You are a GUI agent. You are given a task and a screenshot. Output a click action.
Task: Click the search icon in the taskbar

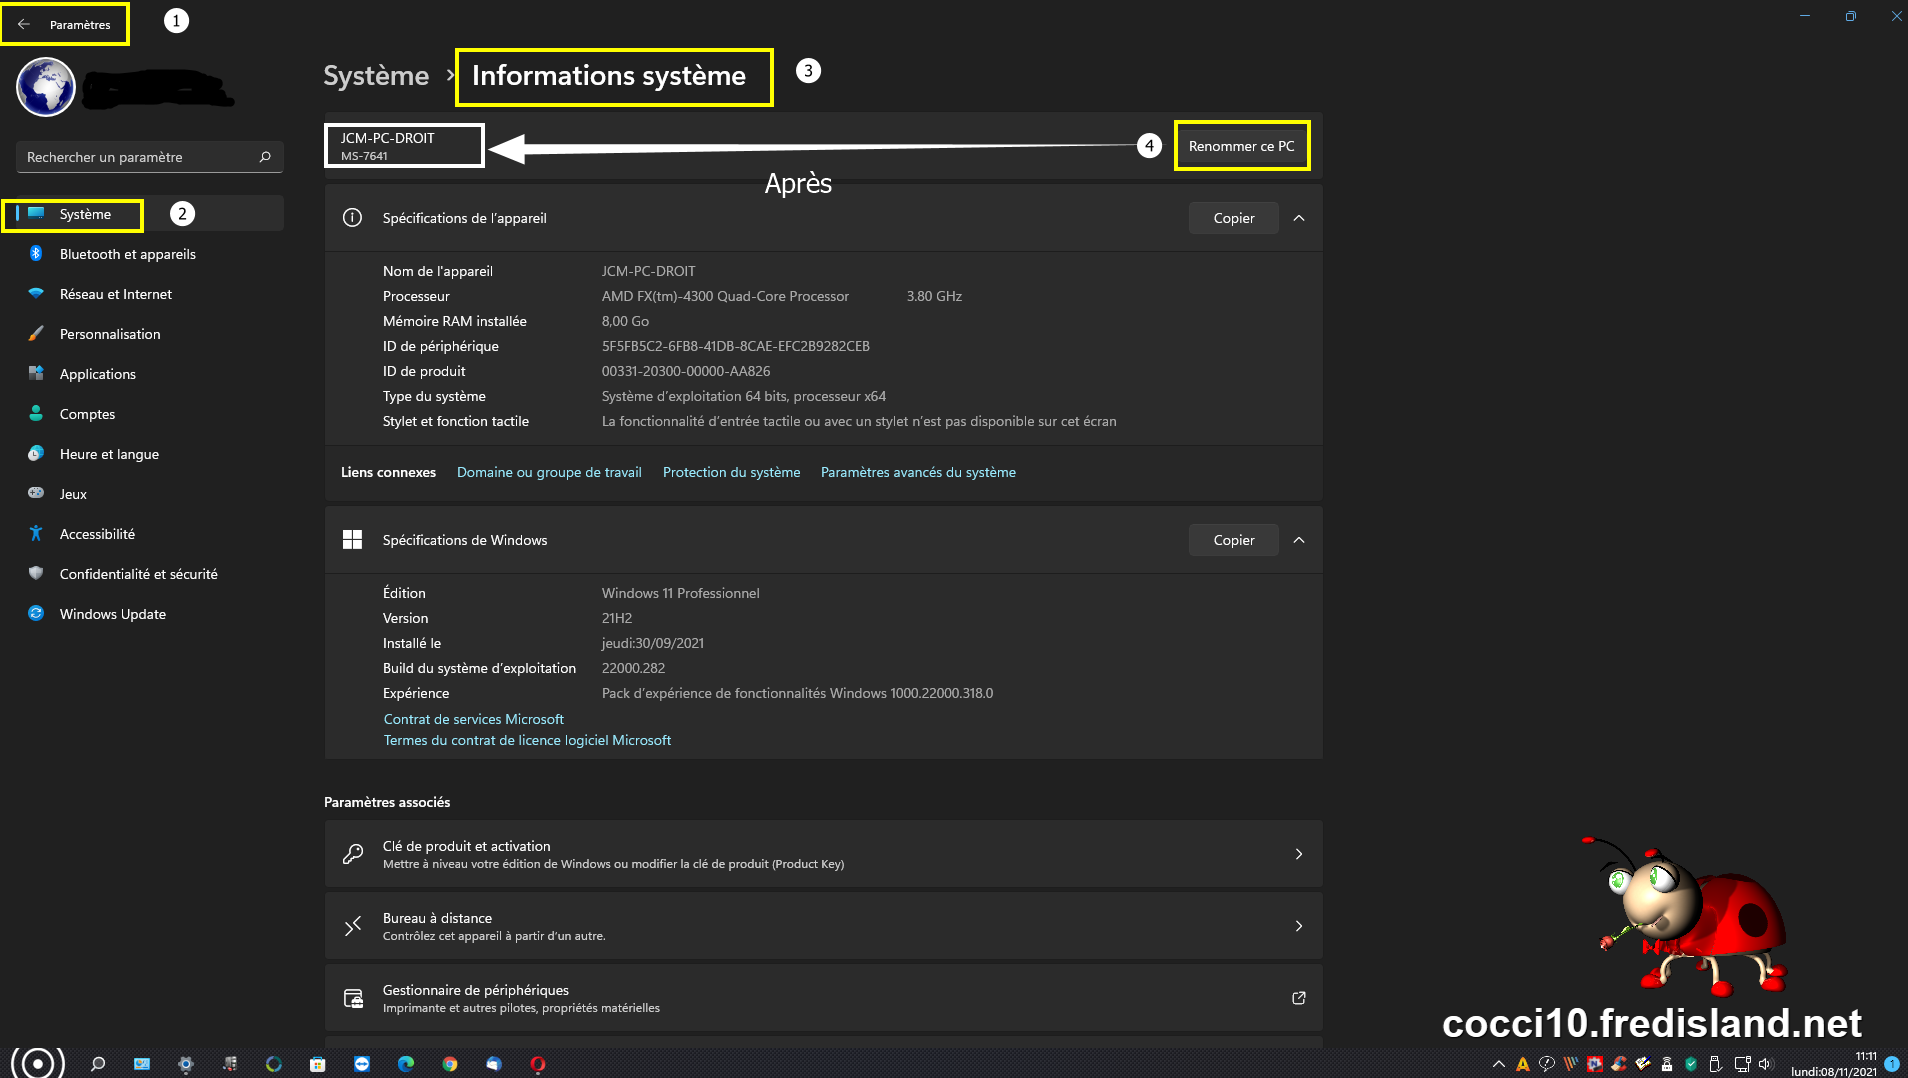pyautogui.click(x=98, y=1064)
